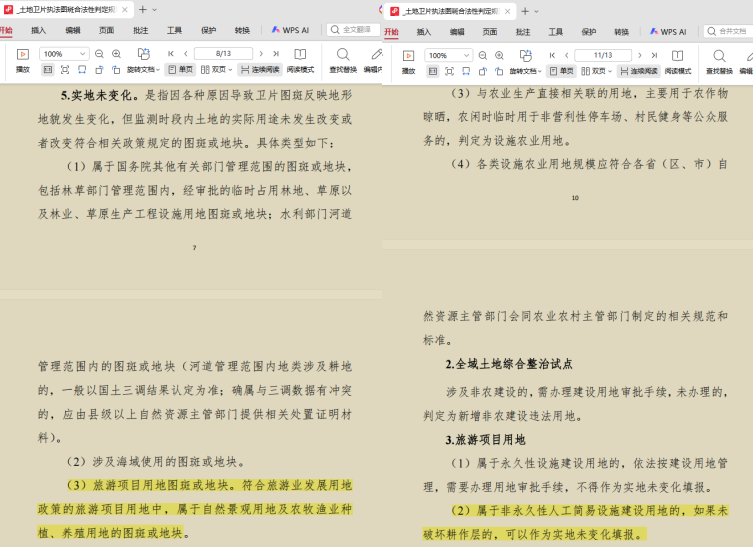Viewport: 753px width, 547px height.
Task: Toggle 连续阅读 continuous reading in the 11/13 window
Action: (638, 71)
